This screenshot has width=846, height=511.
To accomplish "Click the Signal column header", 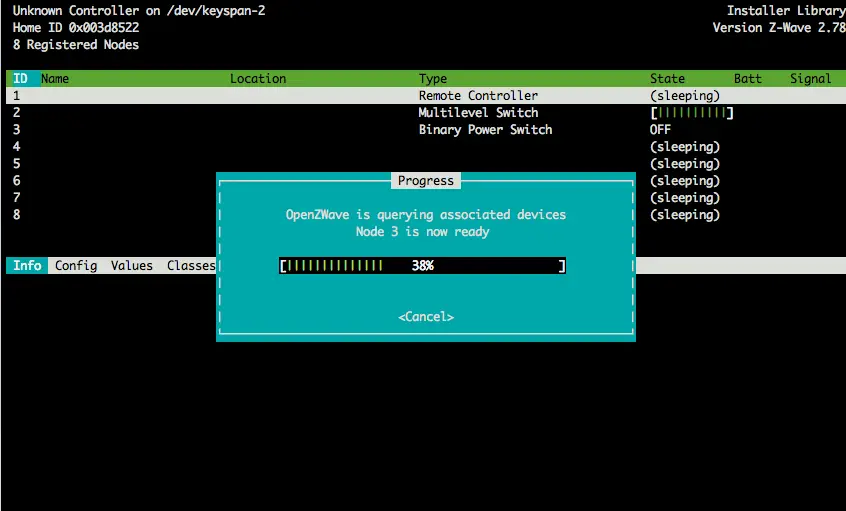I will 810,79.
